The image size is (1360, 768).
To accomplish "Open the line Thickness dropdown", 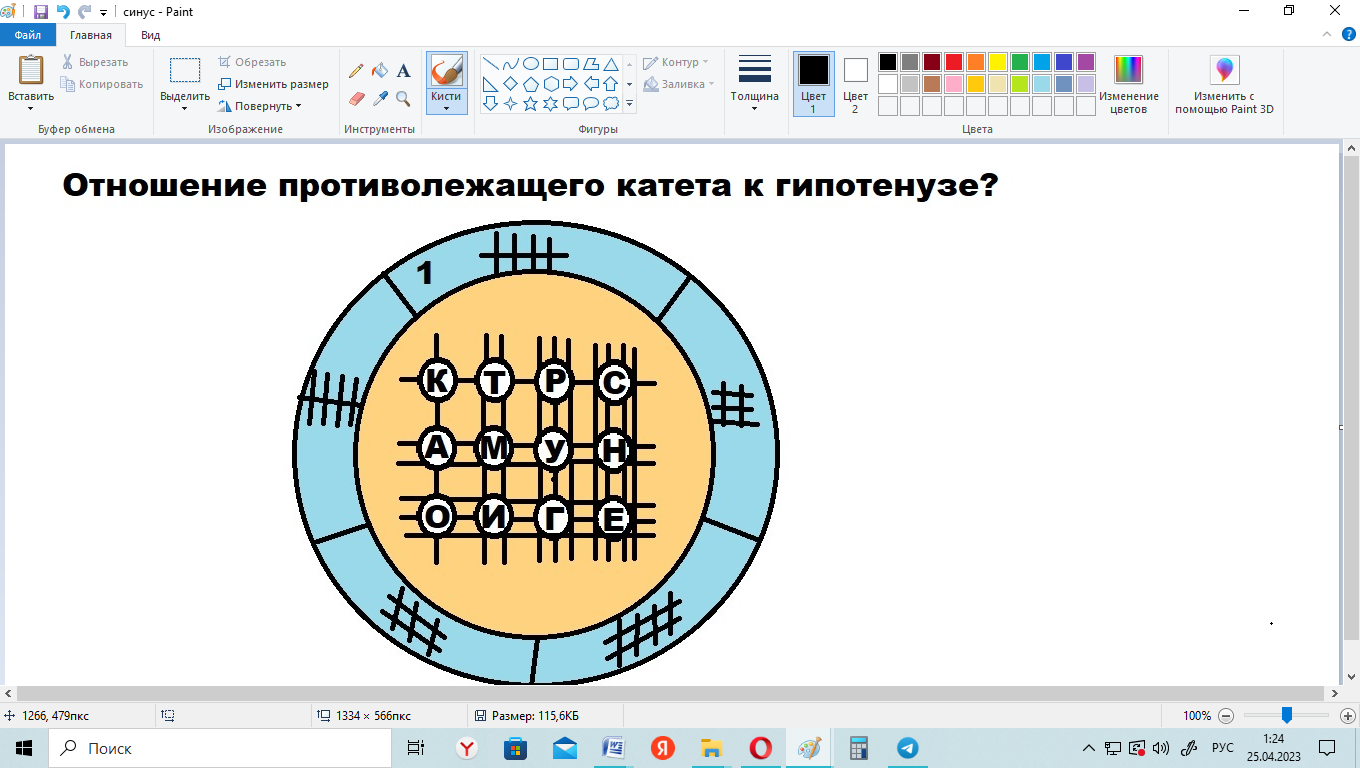I will click(x=754, y=85).
